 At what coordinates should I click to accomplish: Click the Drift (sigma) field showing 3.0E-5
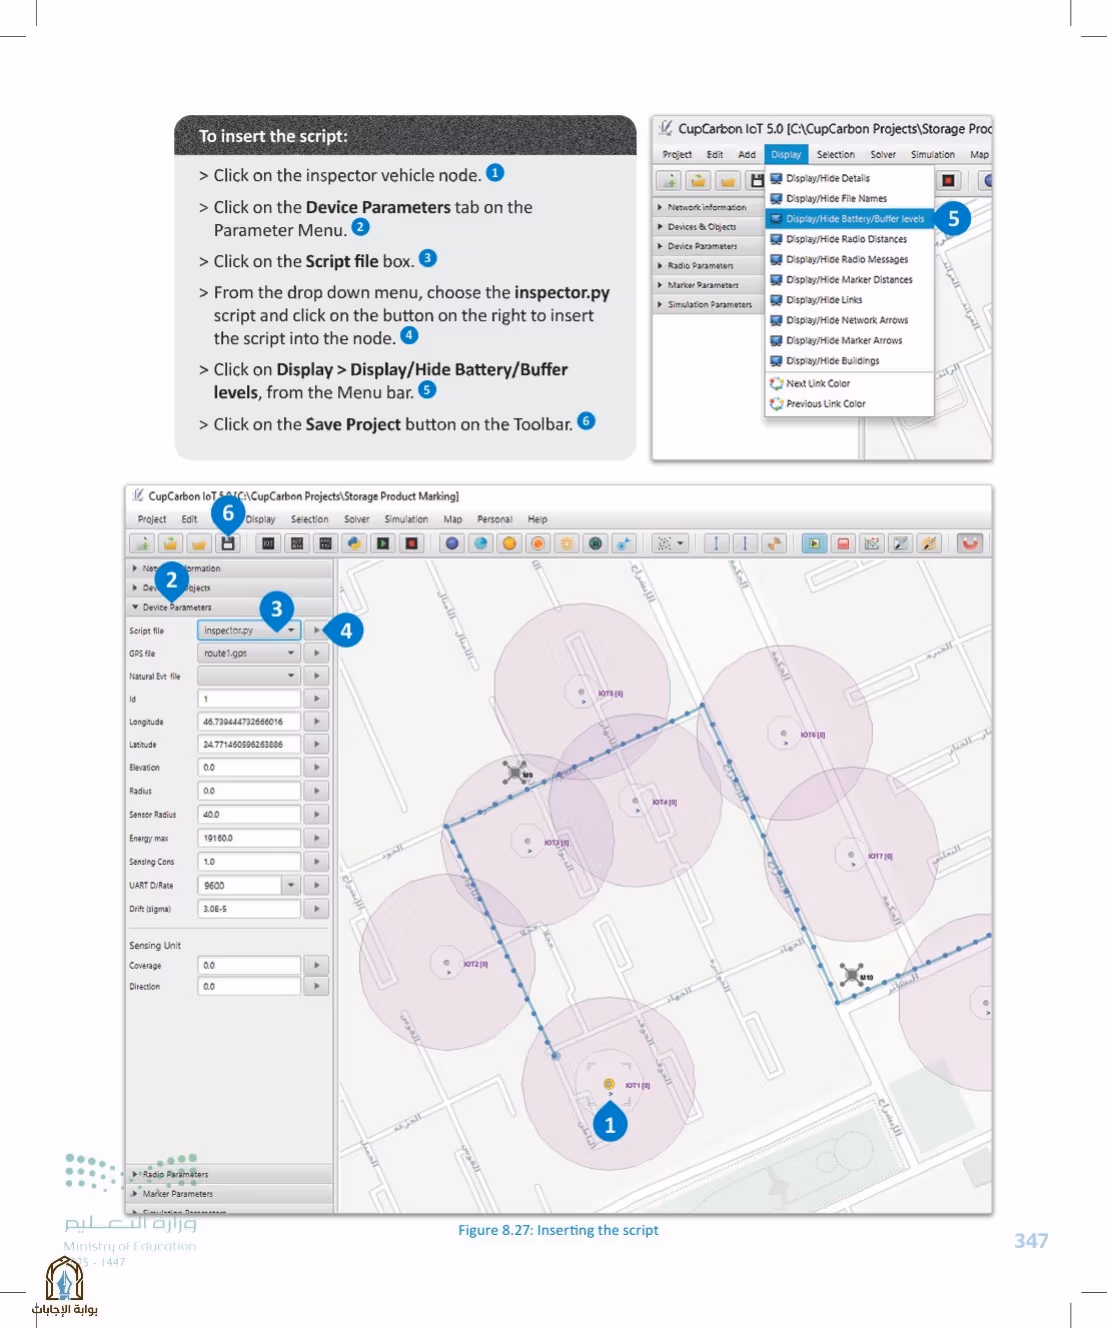pos(249,909)
